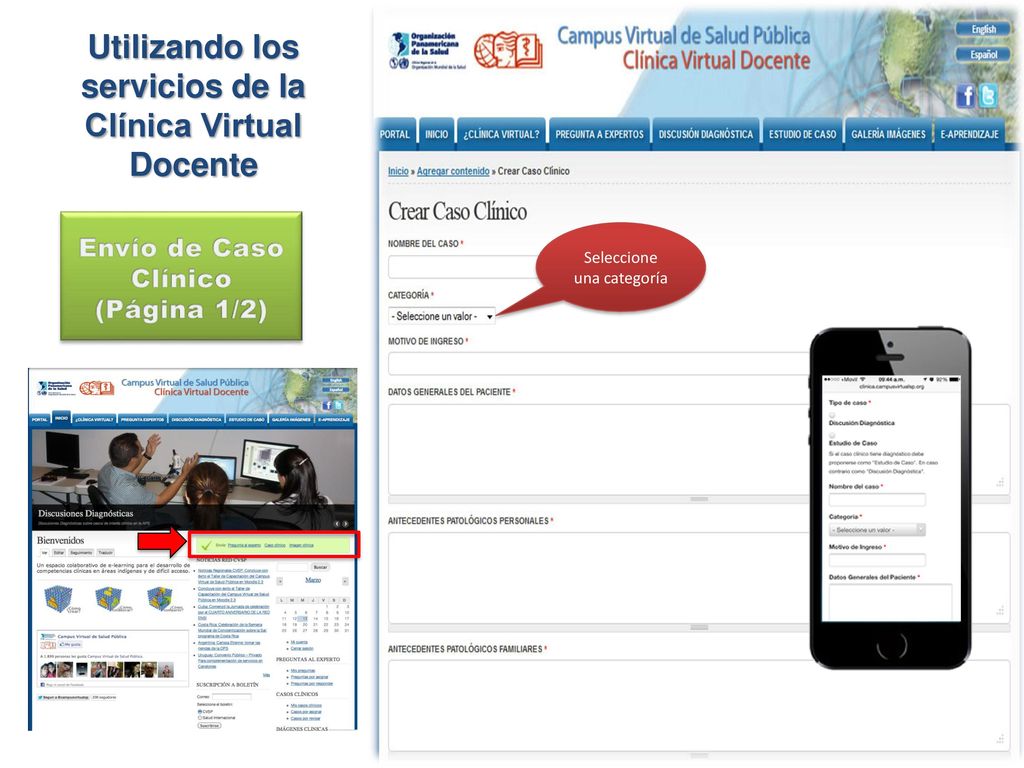Click the red logo in the small homepage header
This screenshot has height=768, width=1024.
tap(97, 388)
